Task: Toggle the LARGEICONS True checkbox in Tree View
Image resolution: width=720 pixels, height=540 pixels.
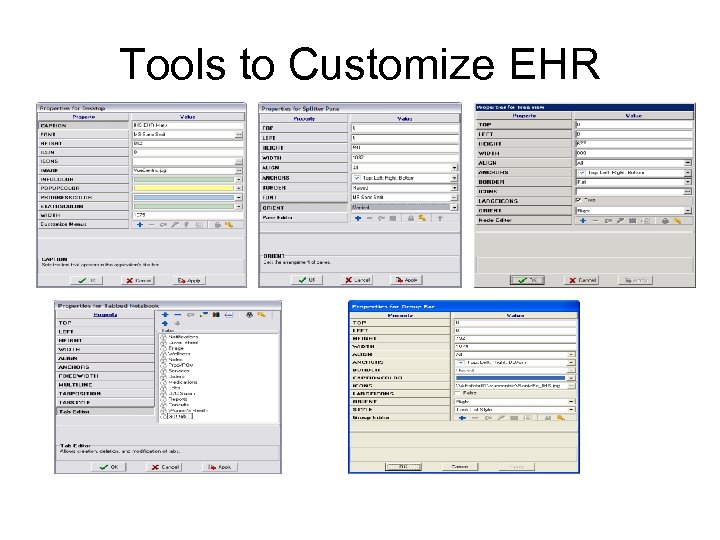Action: [579, 200]
